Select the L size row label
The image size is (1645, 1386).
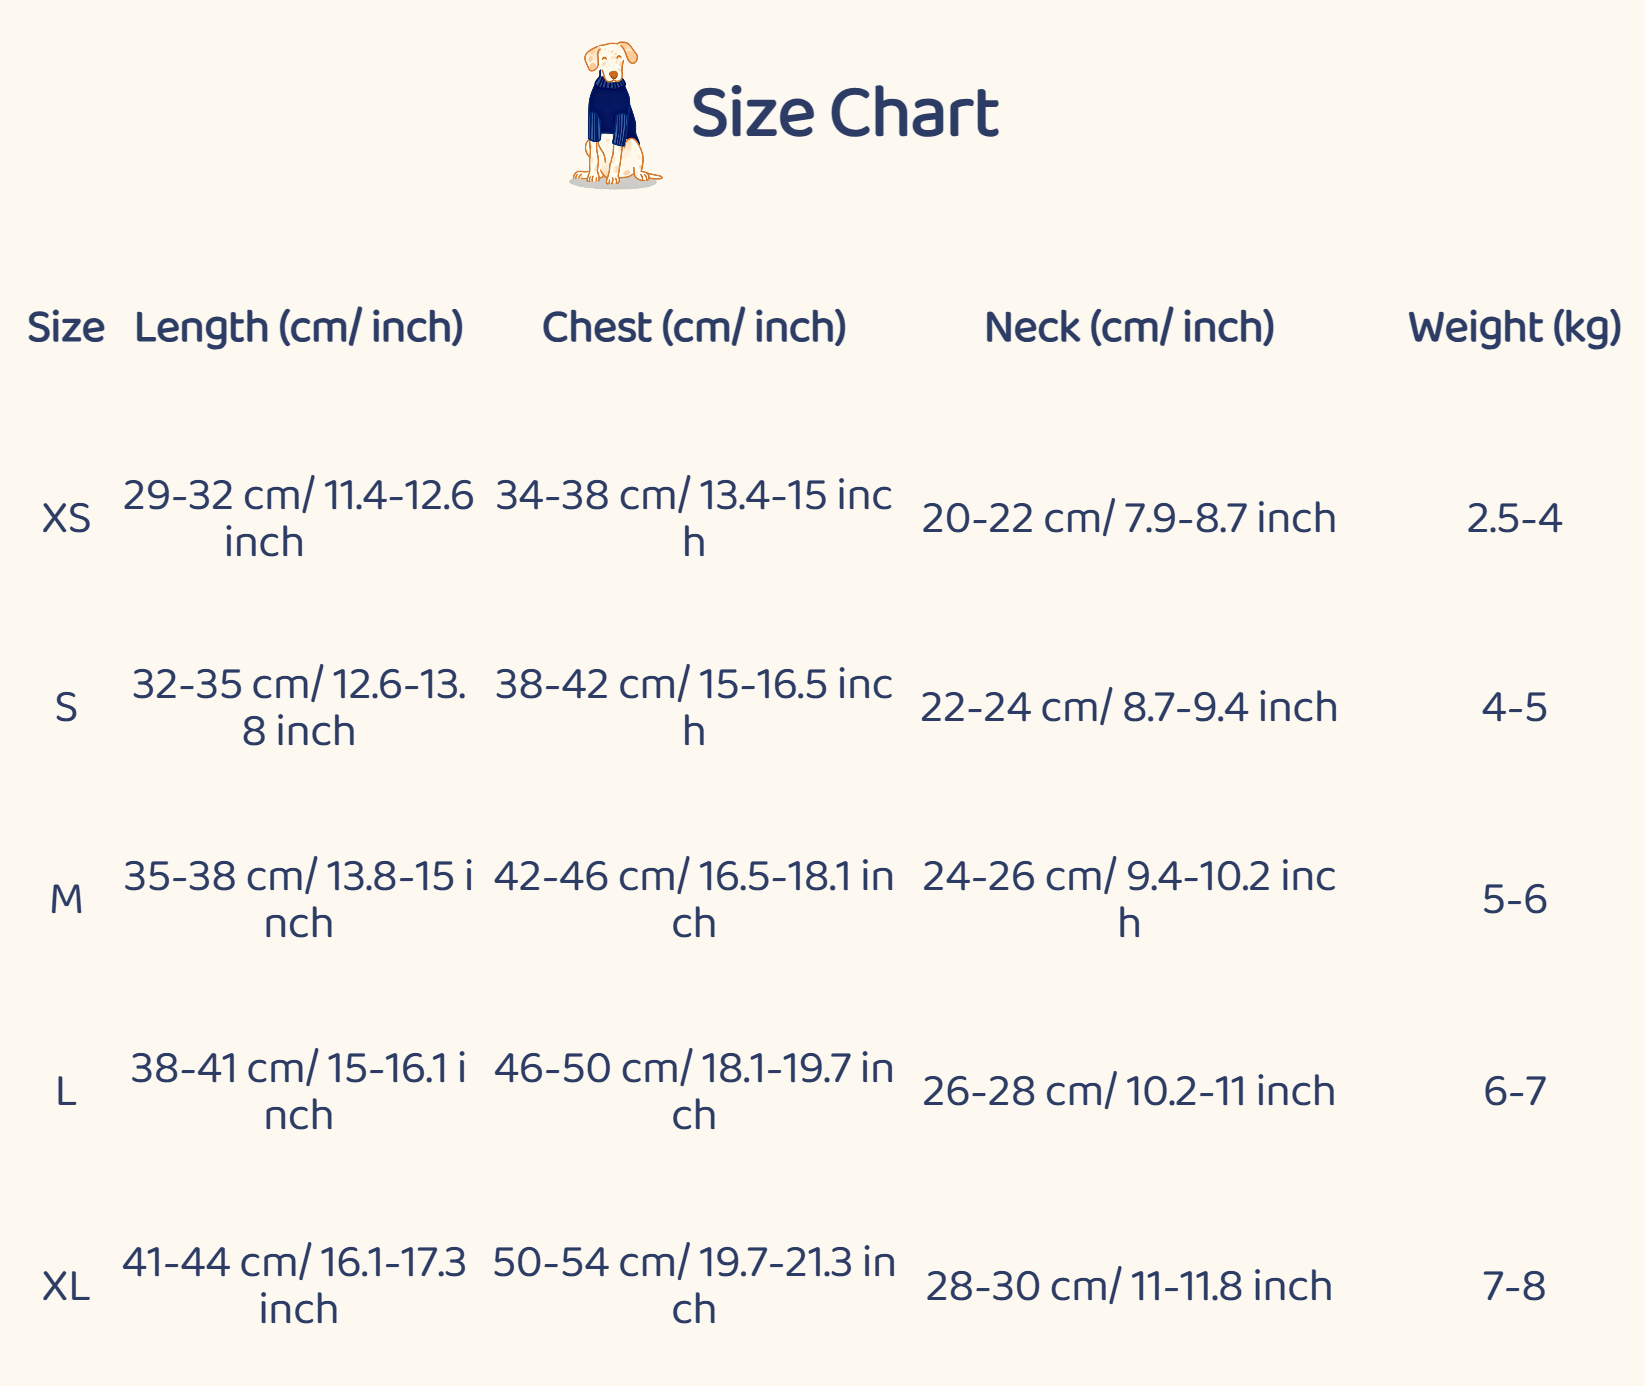(66, 1091)
